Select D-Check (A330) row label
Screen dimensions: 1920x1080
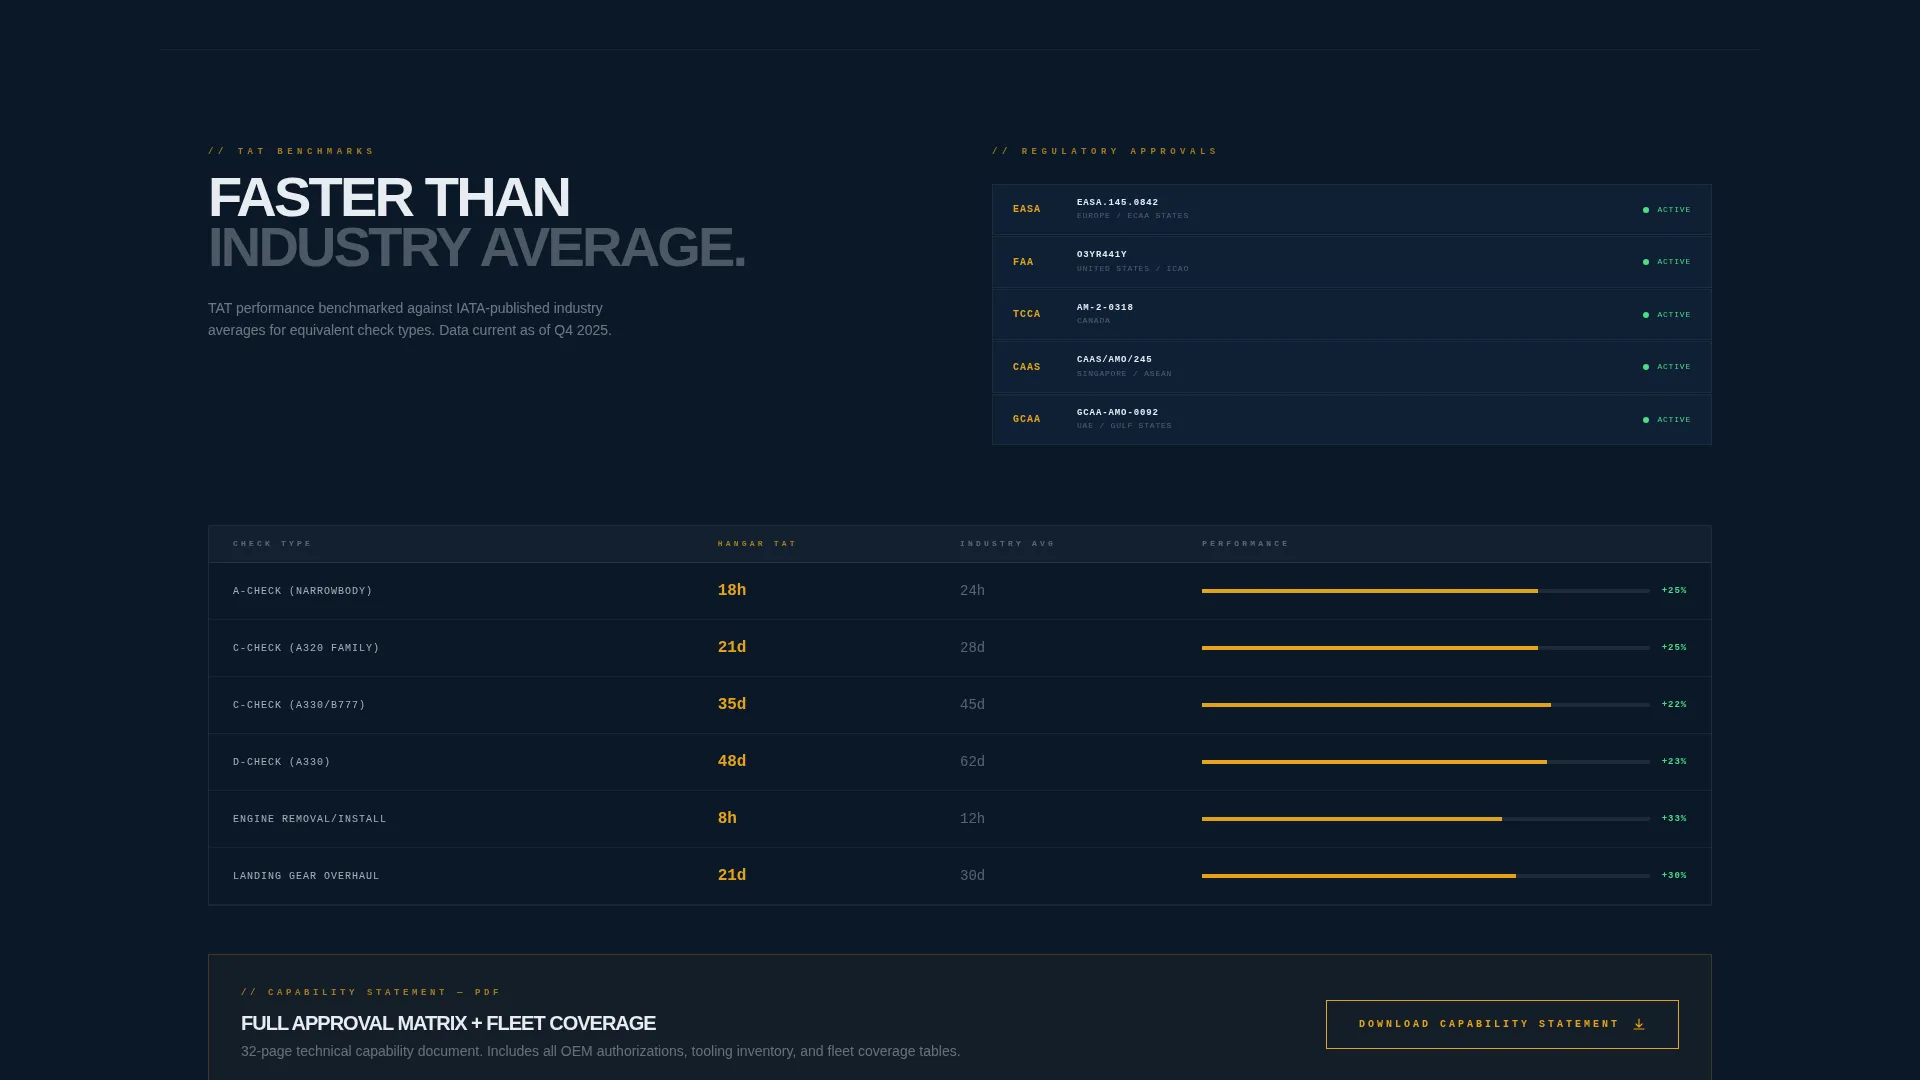click(281, 762)
